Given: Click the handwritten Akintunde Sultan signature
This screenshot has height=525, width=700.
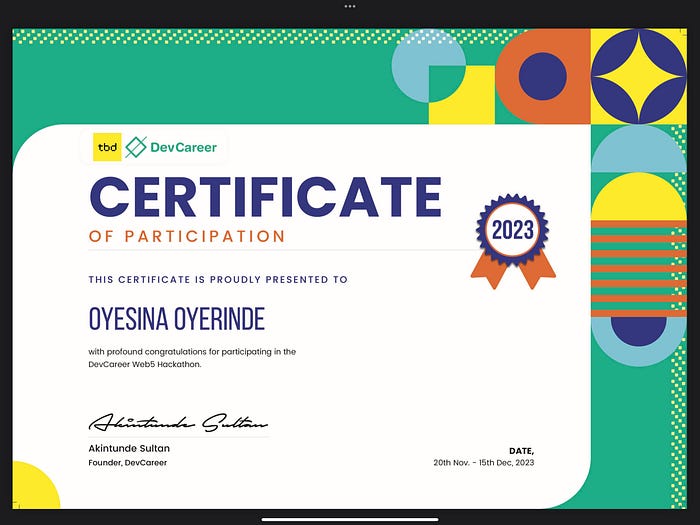Looking at the screenshot, I should point(178,422).
